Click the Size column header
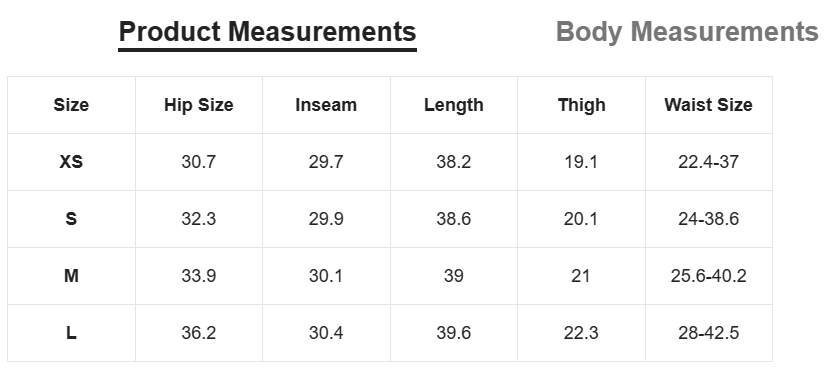 (x=71, y=105)
